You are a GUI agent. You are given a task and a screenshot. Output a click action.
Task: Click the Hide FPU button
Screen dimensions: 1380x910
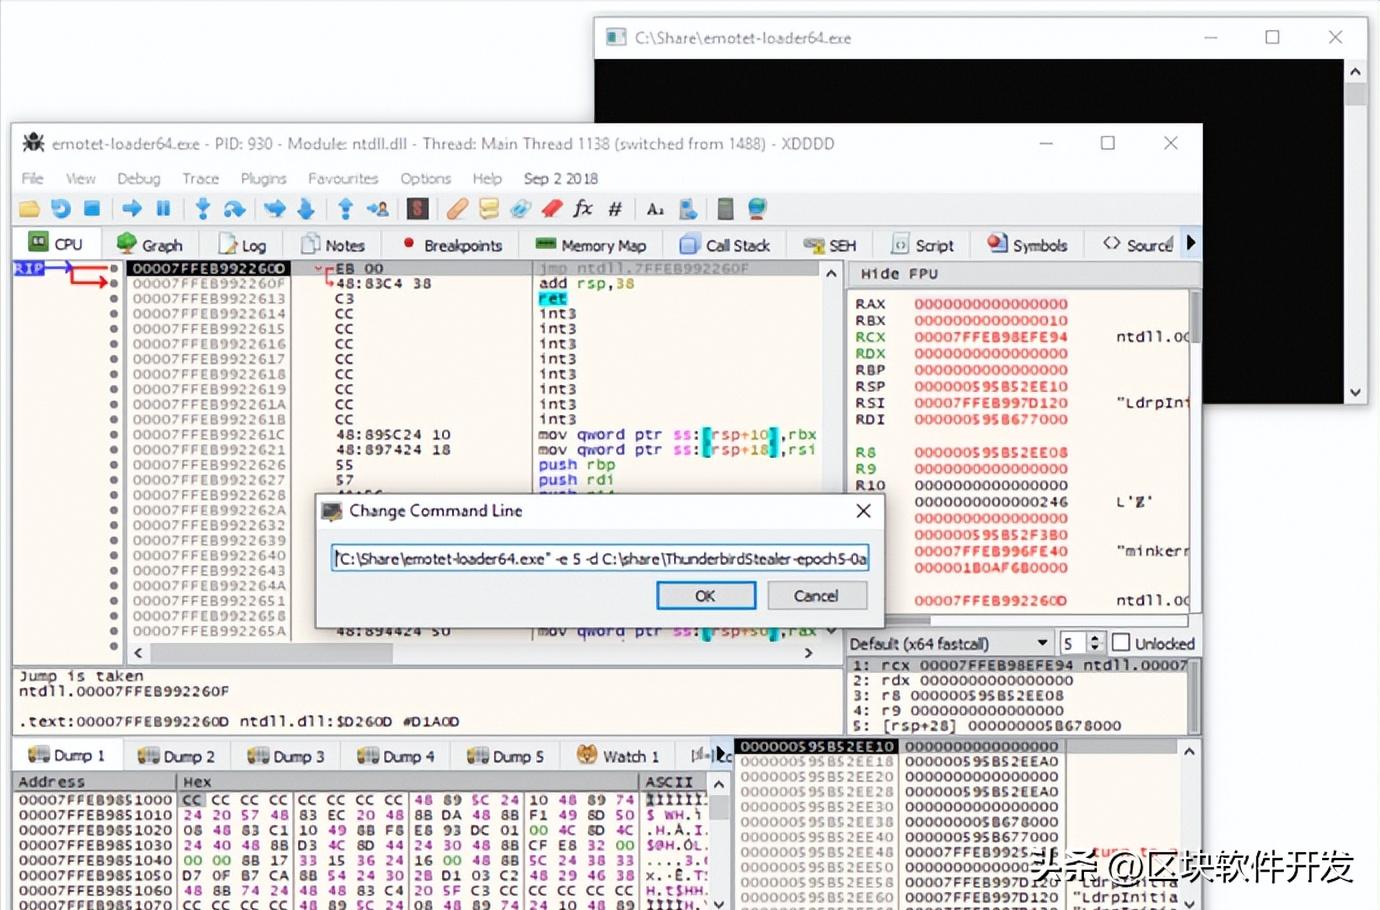click(x=898, y=273)
